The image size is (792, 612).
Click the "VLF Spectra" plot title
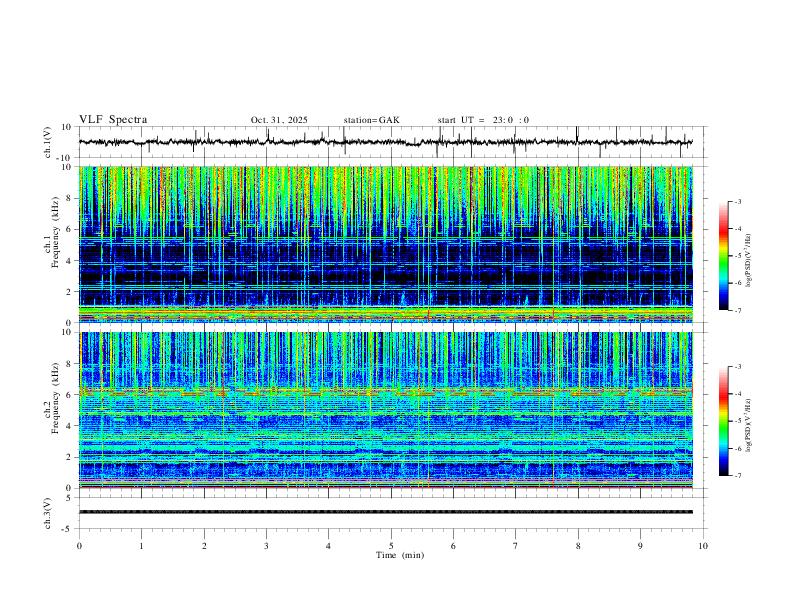[113, 120]
